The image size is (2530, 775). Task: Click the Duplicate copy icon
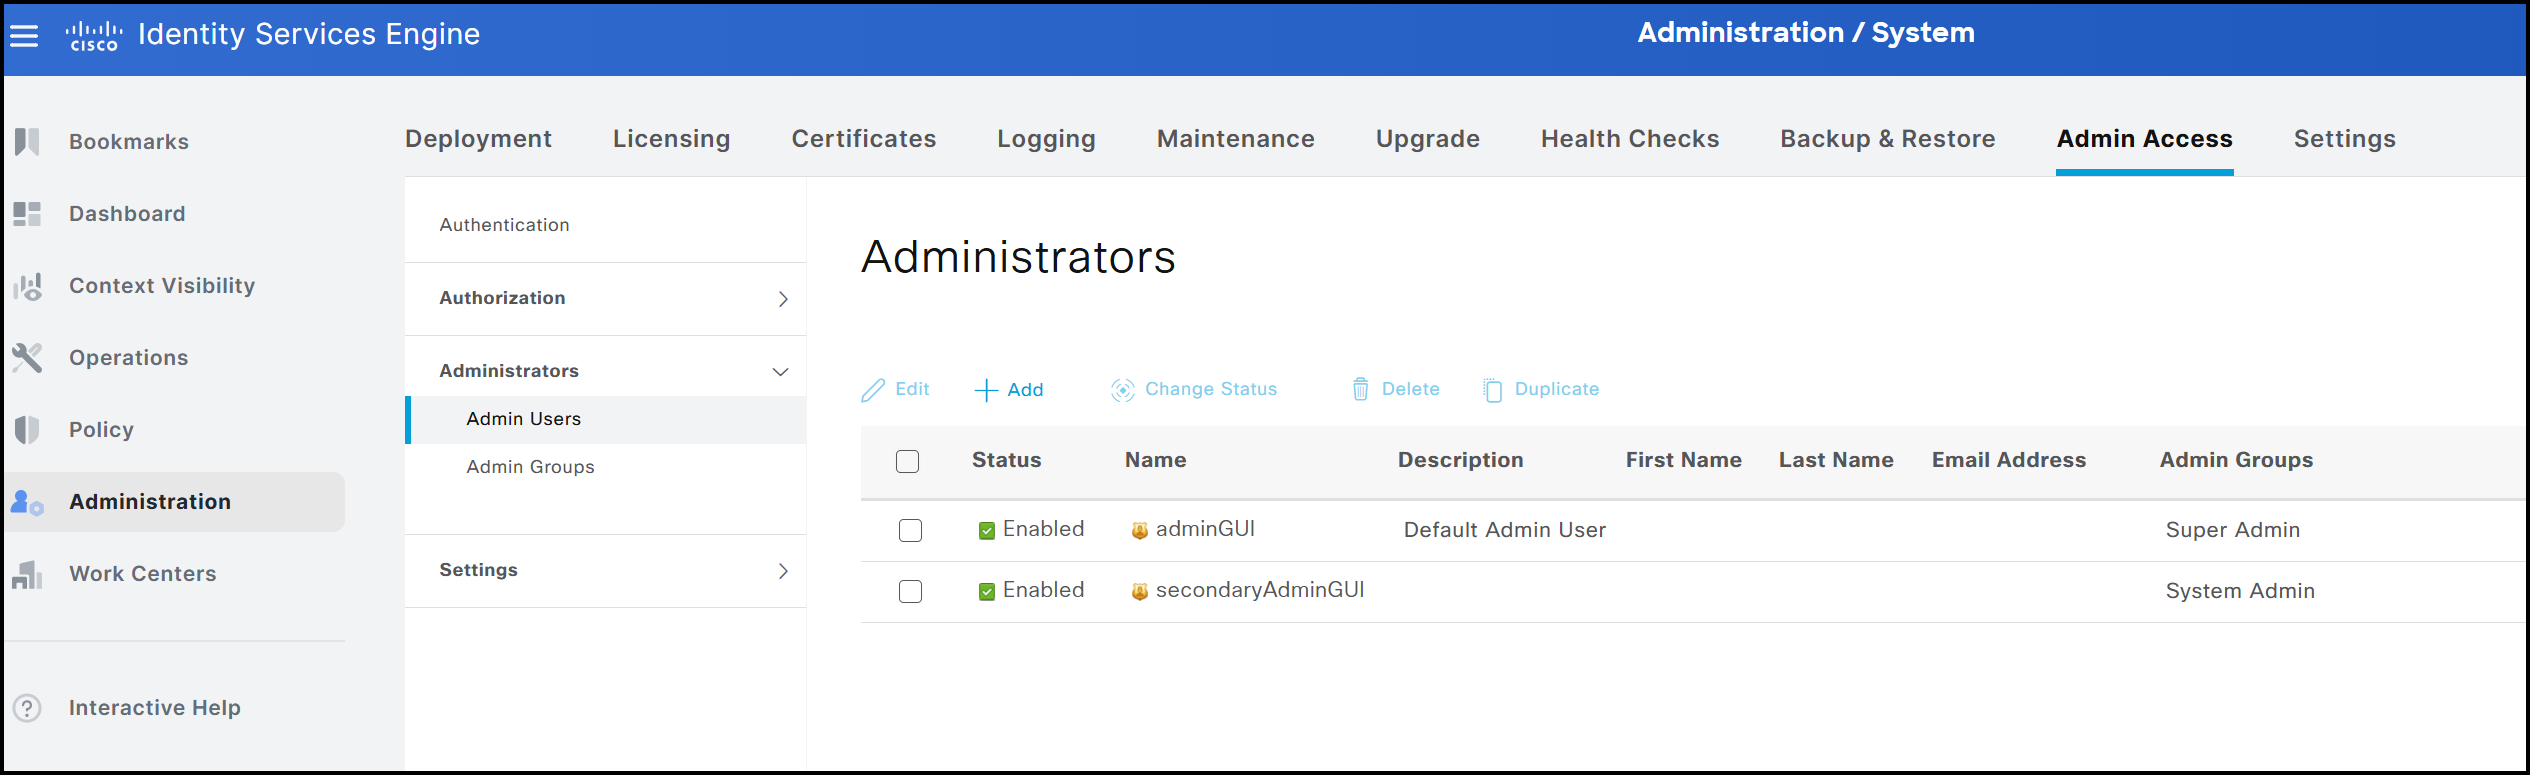[x=1492, y=390]
